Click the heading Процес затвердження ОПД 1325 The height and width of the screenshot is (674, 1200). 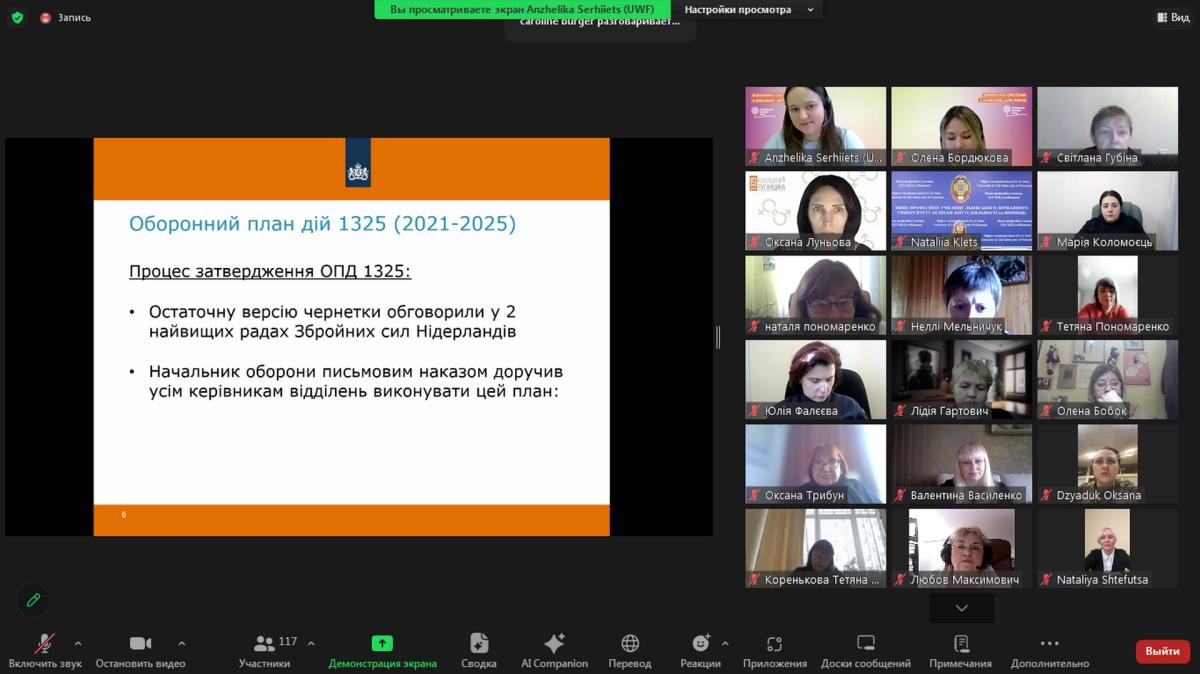(x=270, y=271)
